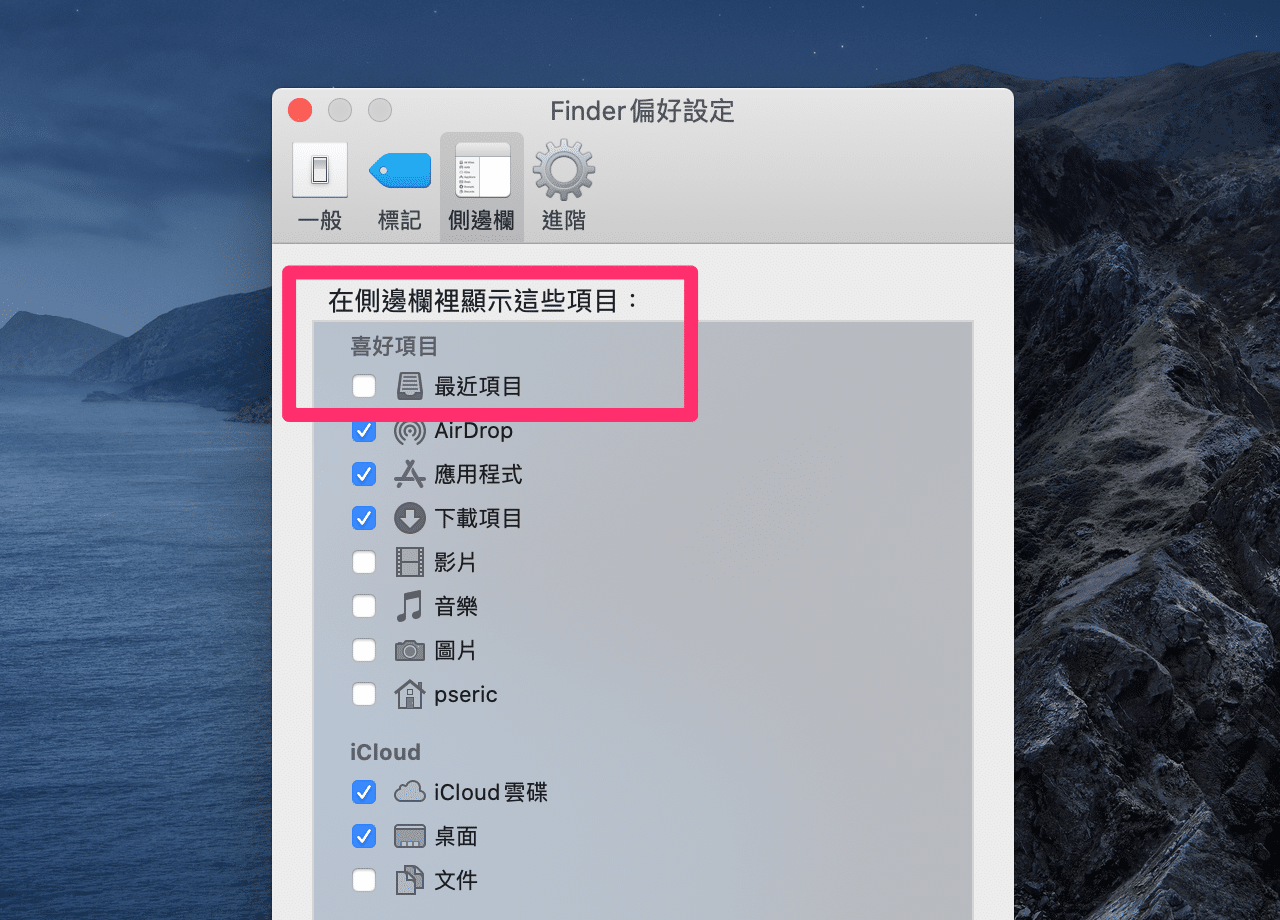The width and height of the screenshot is (1280, 920).
Task: Click the pseric home folder icon
Action: (410, 694)
